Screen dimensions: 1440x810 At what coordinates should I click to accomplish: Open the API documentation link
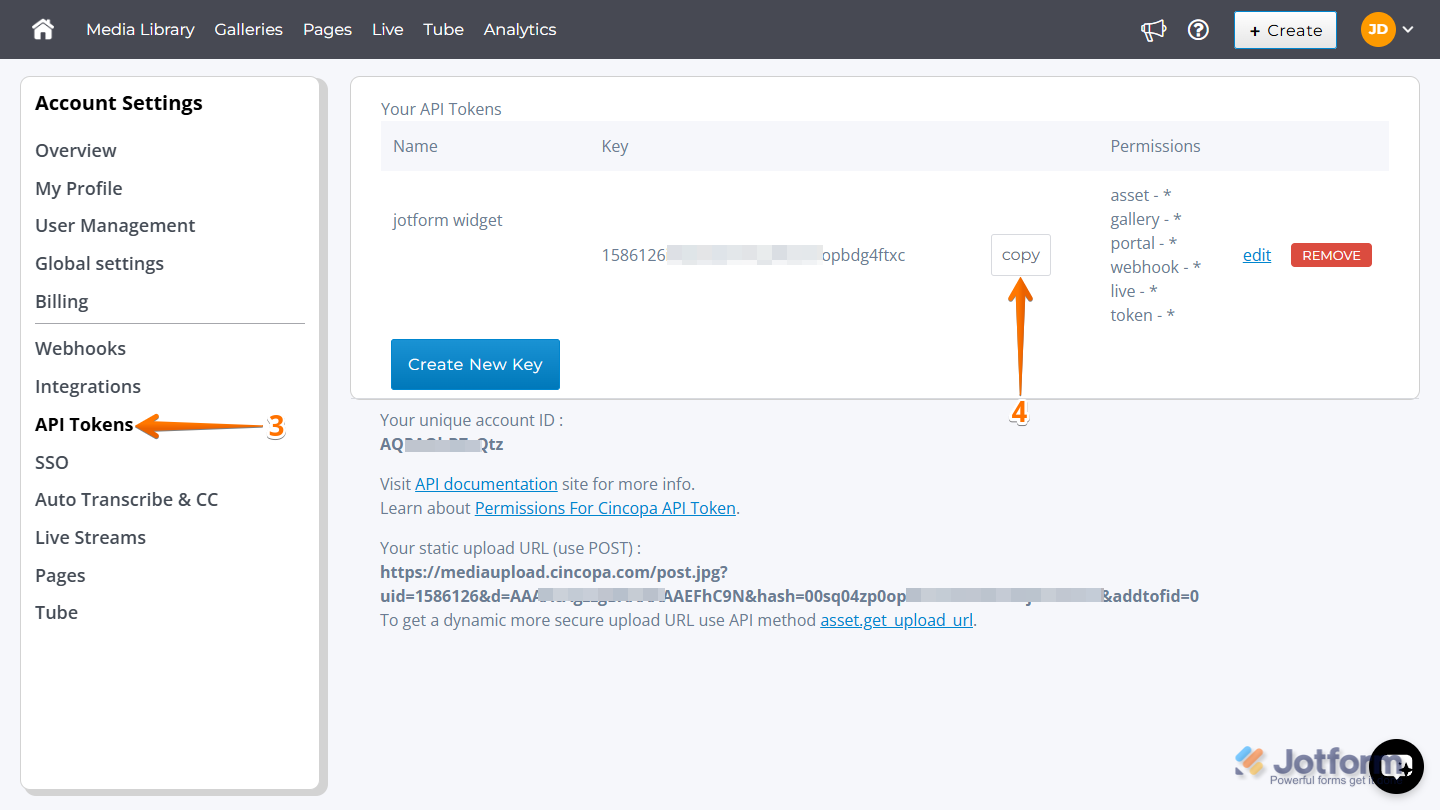pyautogui.click(x=486, y=483)
